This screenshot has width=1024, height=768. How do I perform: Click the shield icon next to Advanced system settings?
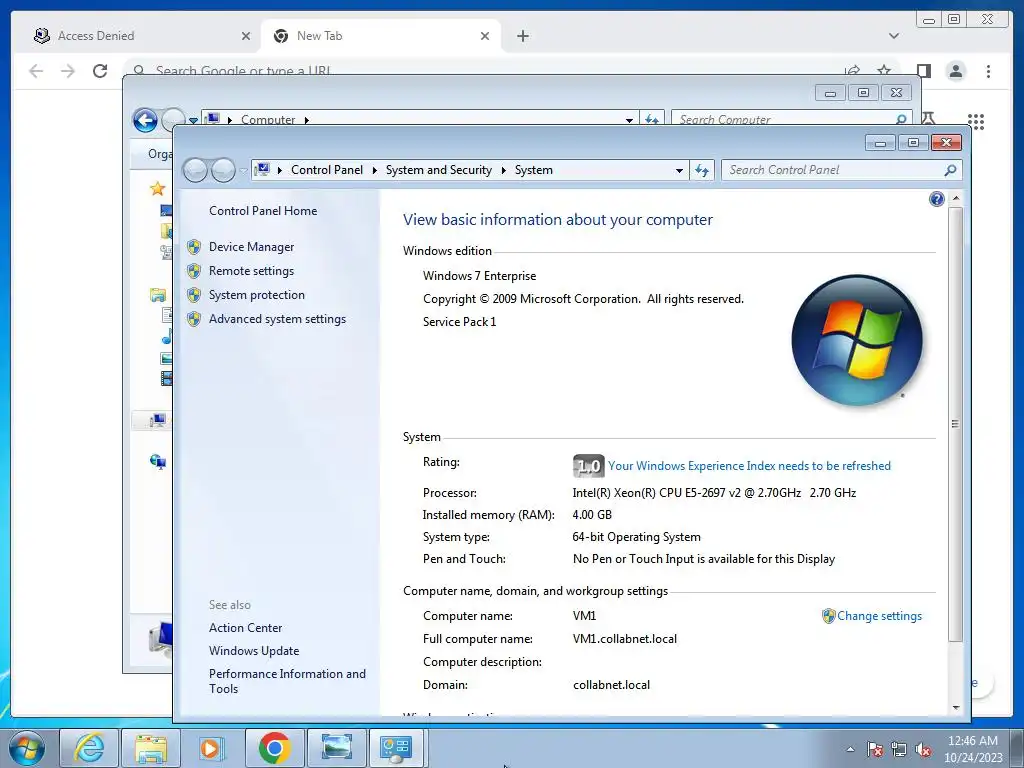[x=193, y=319]
